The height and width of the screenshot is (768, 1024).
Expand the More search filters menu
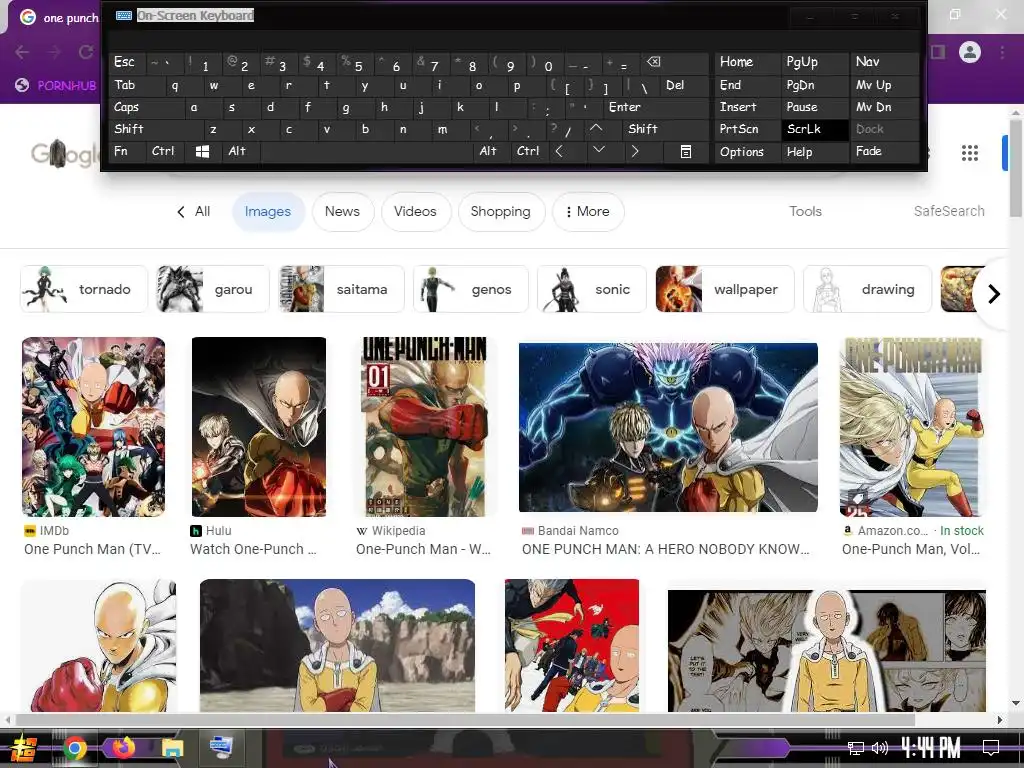point(588,212)
